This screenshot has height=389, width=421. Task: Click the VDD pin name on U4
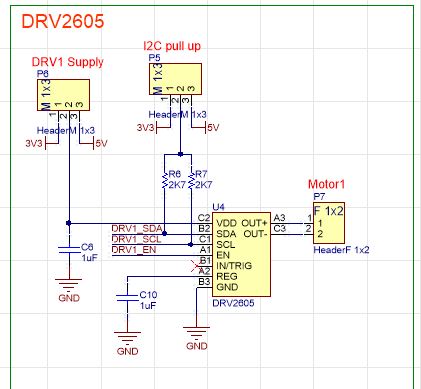pos(226,223)
